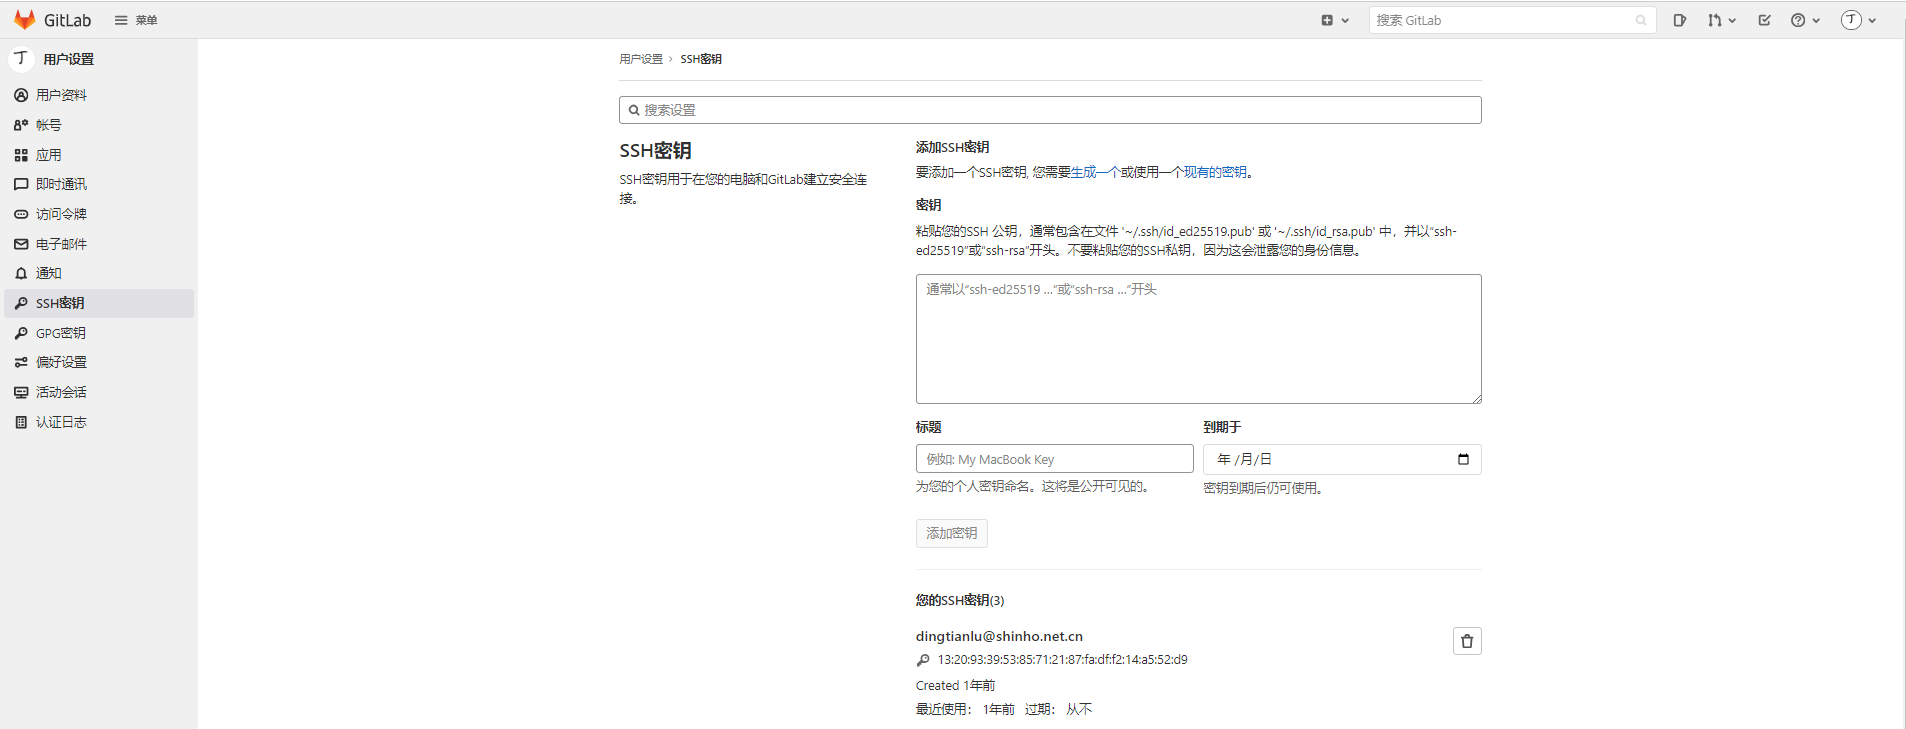Open 通知 settings with the bell icon
Viewport: 1906px width, 729px height.
click(x=48, y=273)
